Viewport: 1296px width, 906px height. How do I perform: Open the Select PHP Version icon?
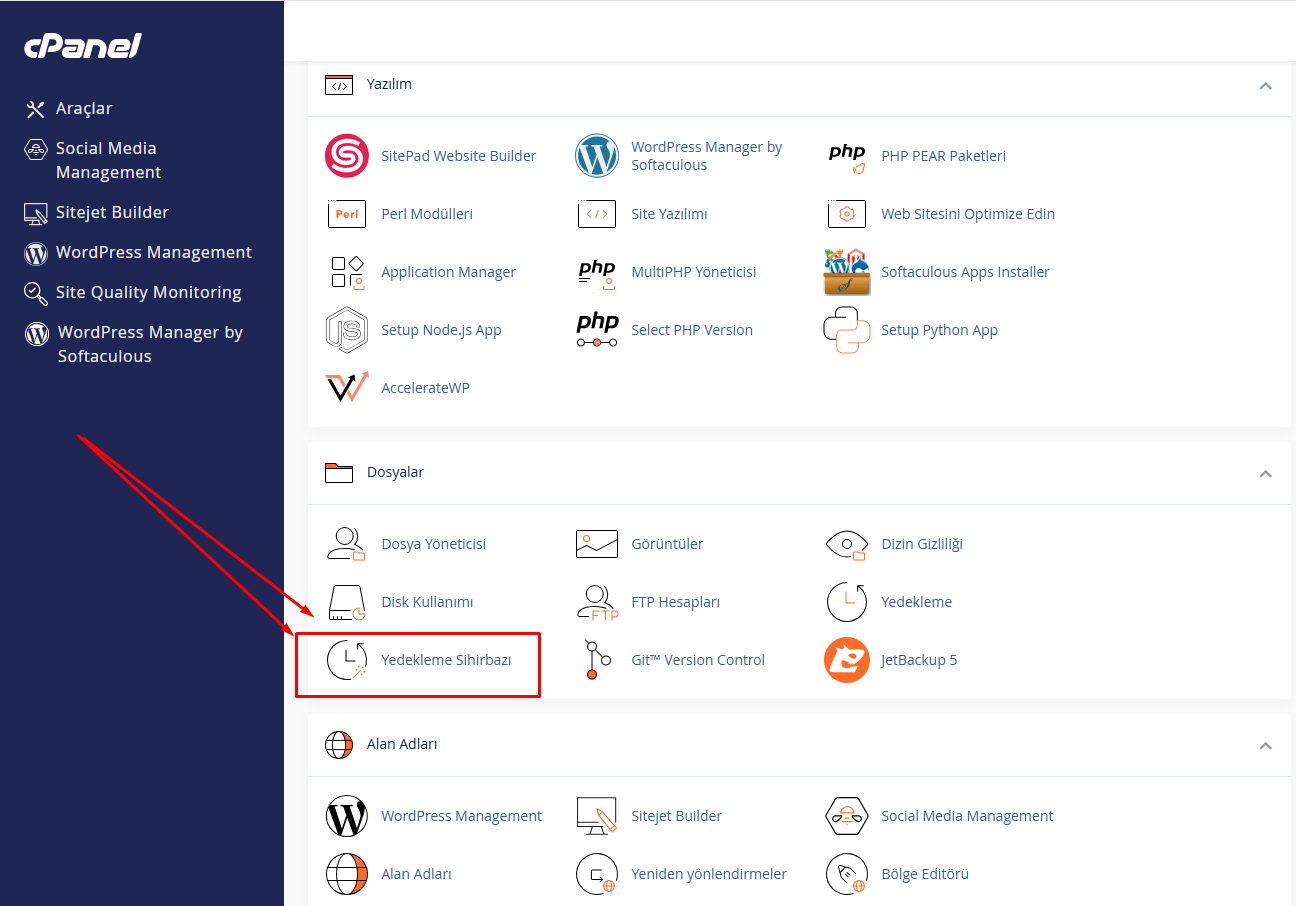click(597, 330)
